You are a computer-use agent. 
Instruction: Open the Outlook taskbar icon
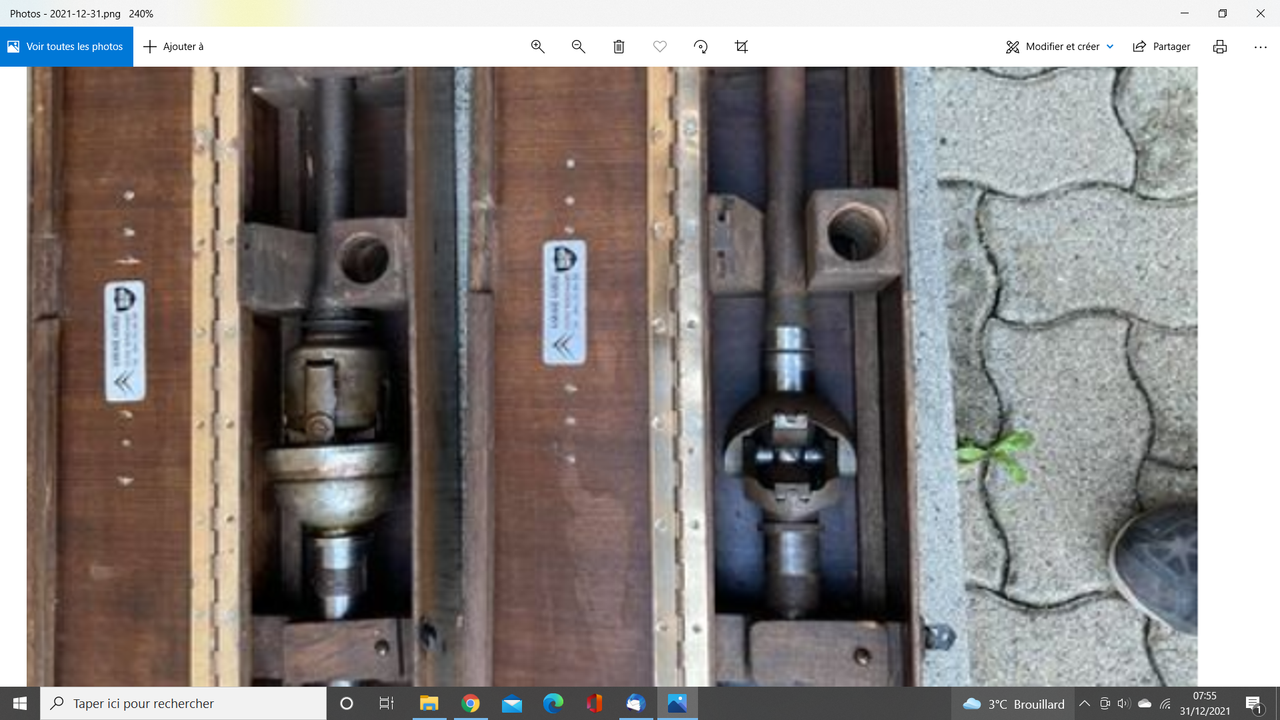[x=635, y=704]
